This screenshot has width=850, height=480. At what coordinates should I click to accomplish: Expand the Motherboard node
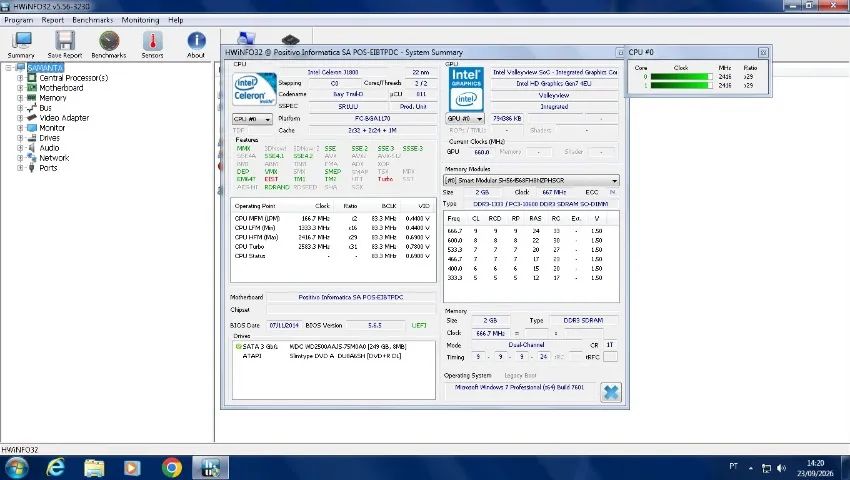[x=20, y=88]
